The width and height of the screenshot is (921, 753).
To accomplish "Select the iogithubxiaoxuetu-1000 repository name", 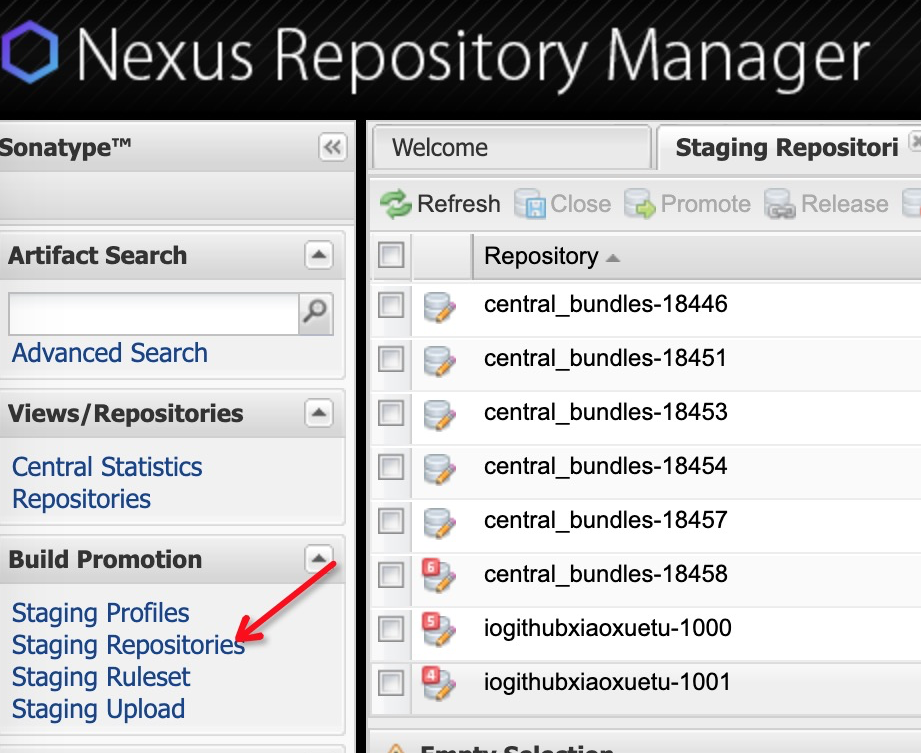I will tap(607, 628).
